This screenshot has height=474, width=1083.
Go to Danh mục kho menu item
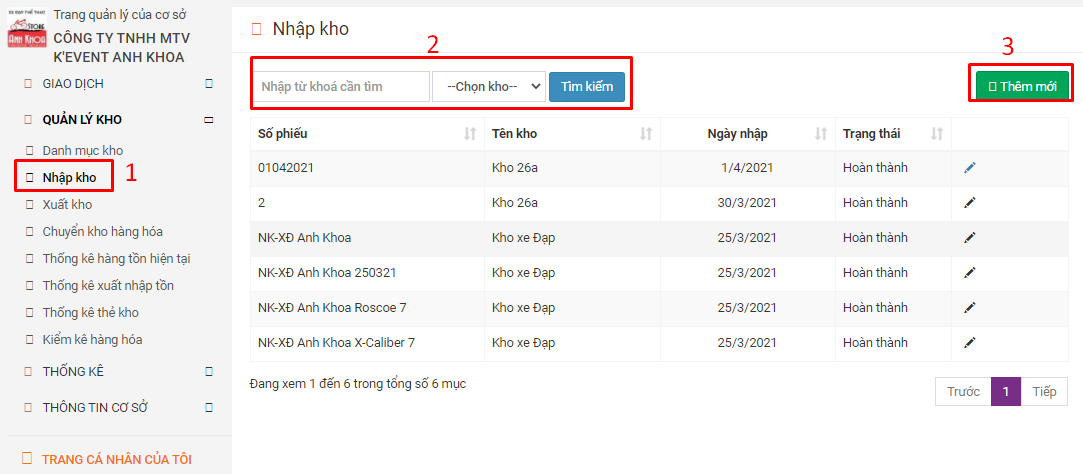83,150
